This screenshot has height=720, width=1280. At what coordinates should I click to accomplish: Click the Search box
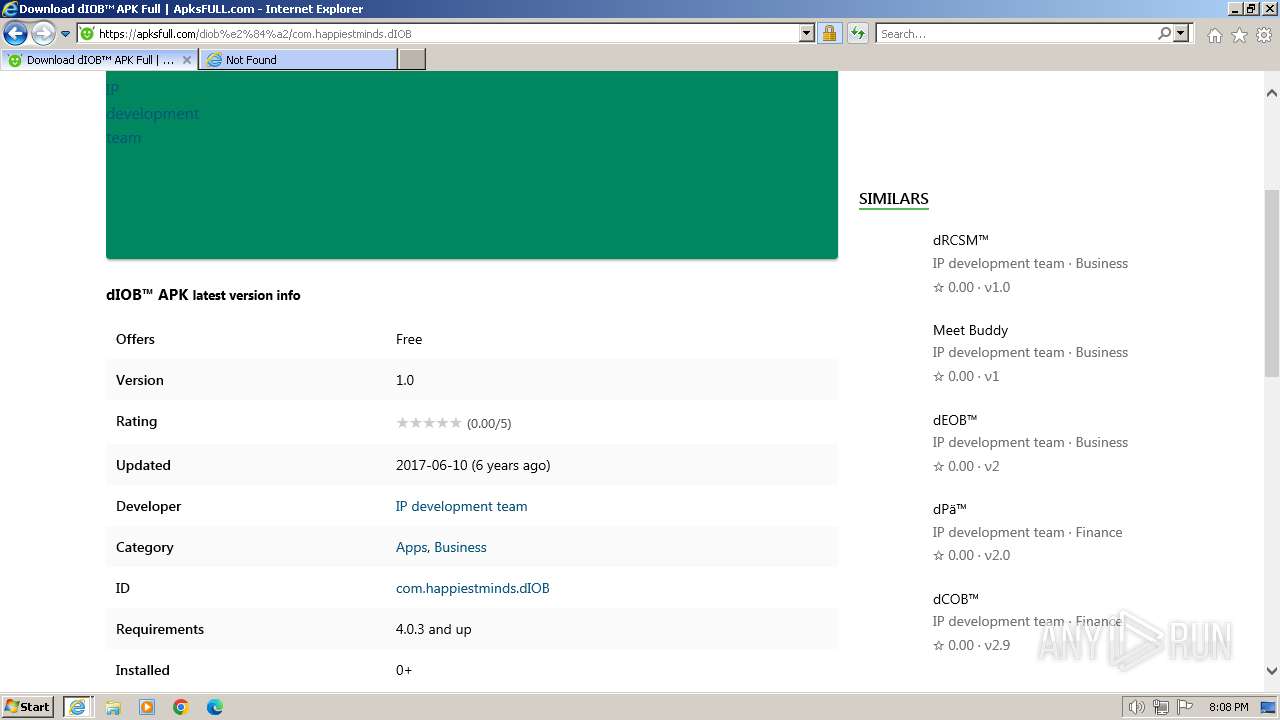click(x=1015, y=34)
